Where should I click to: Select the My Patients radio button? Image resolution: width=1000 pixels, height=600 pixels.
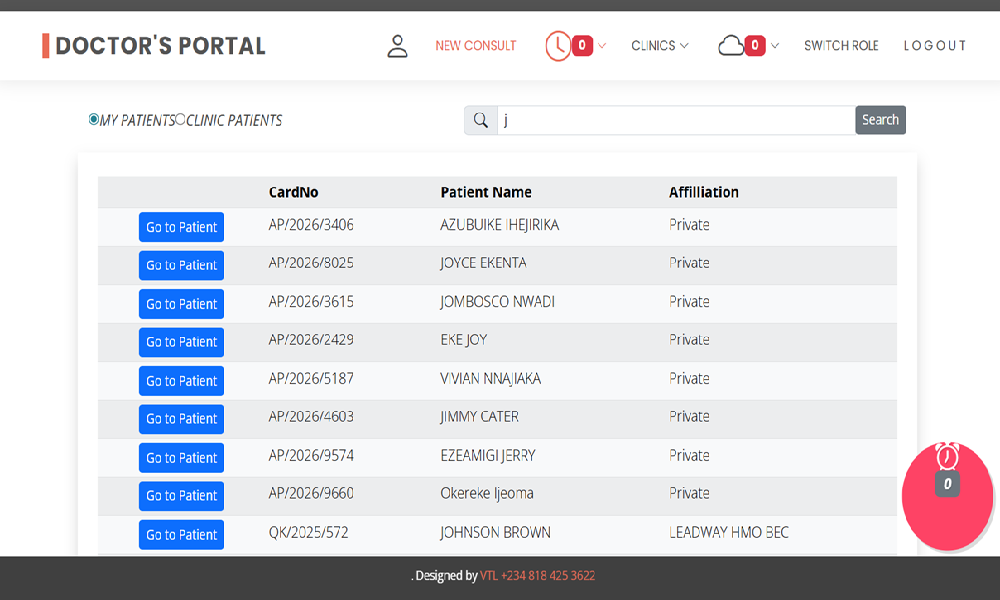(94, 119)
